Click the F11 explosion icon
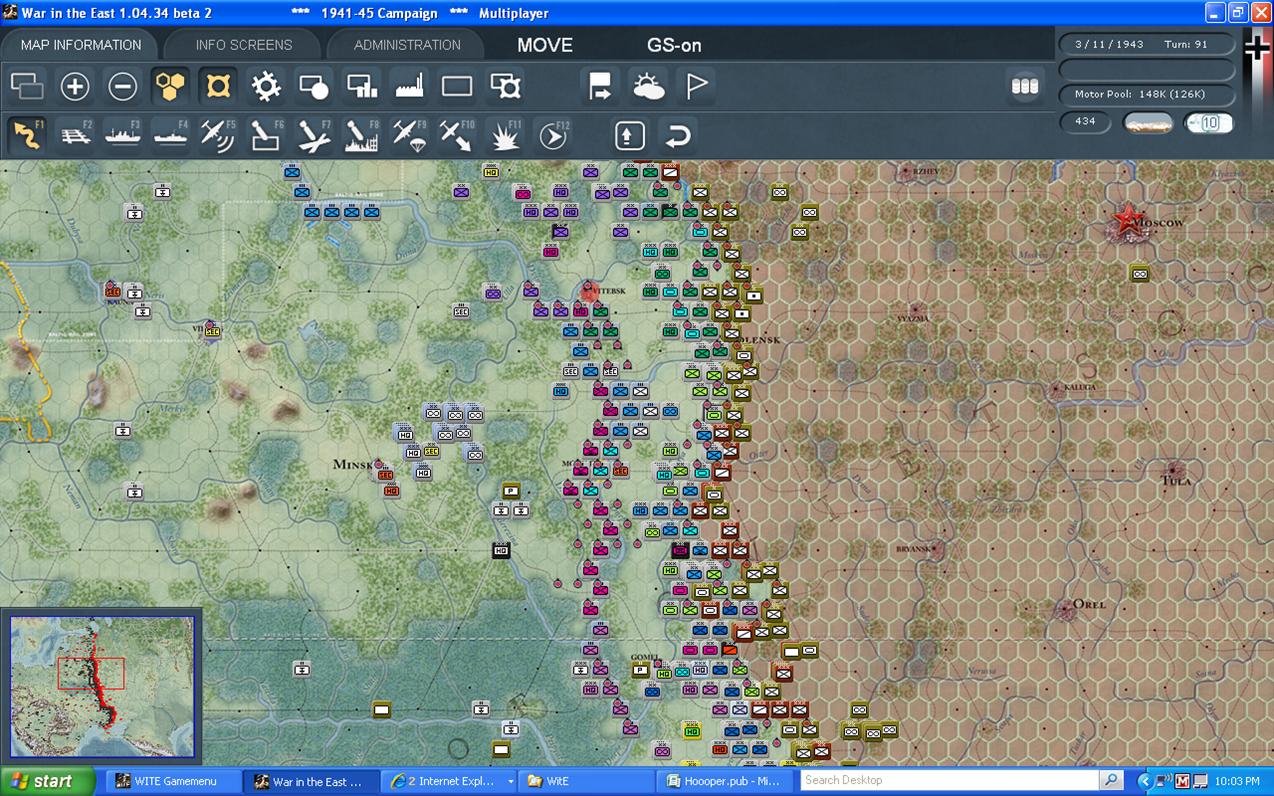This screenshot has width=1274, height=796. [x=506, y=134]
